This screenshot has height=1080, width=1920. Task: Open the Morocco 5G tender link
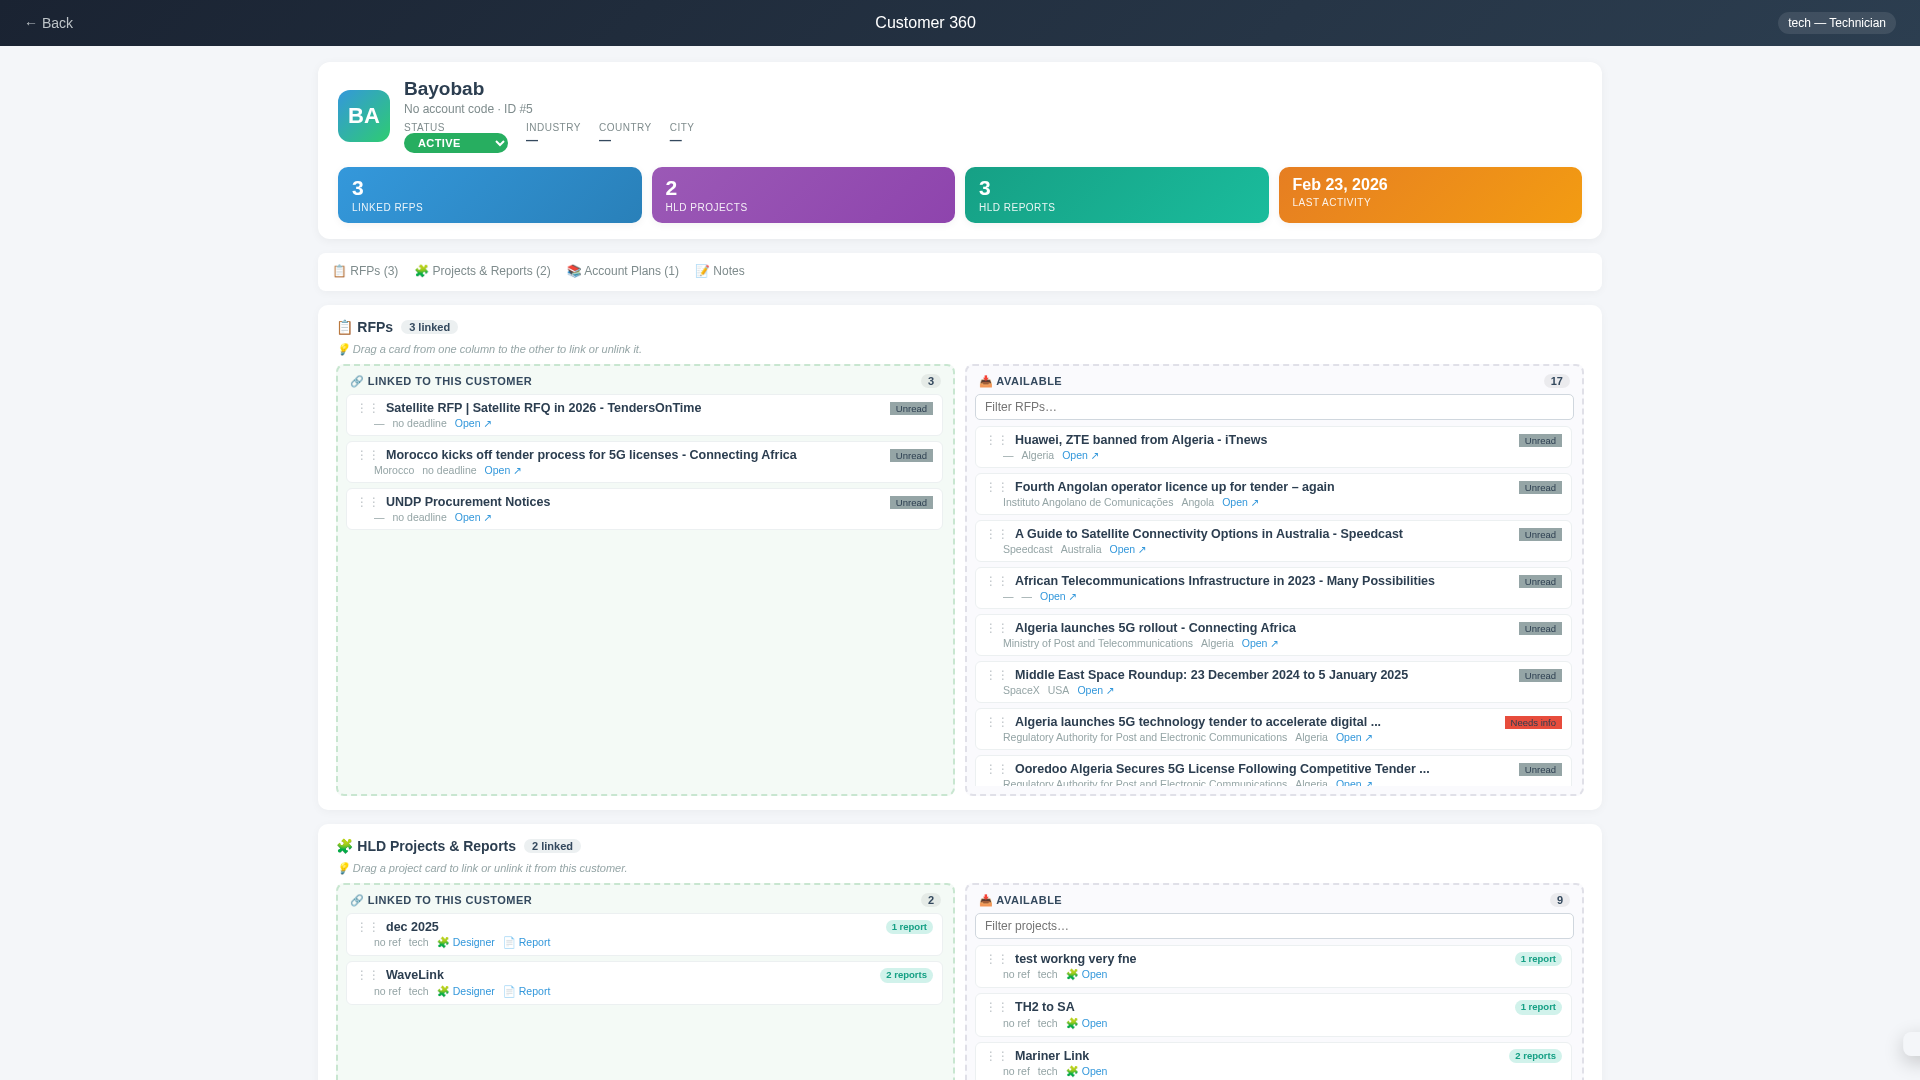click(503, 471)
